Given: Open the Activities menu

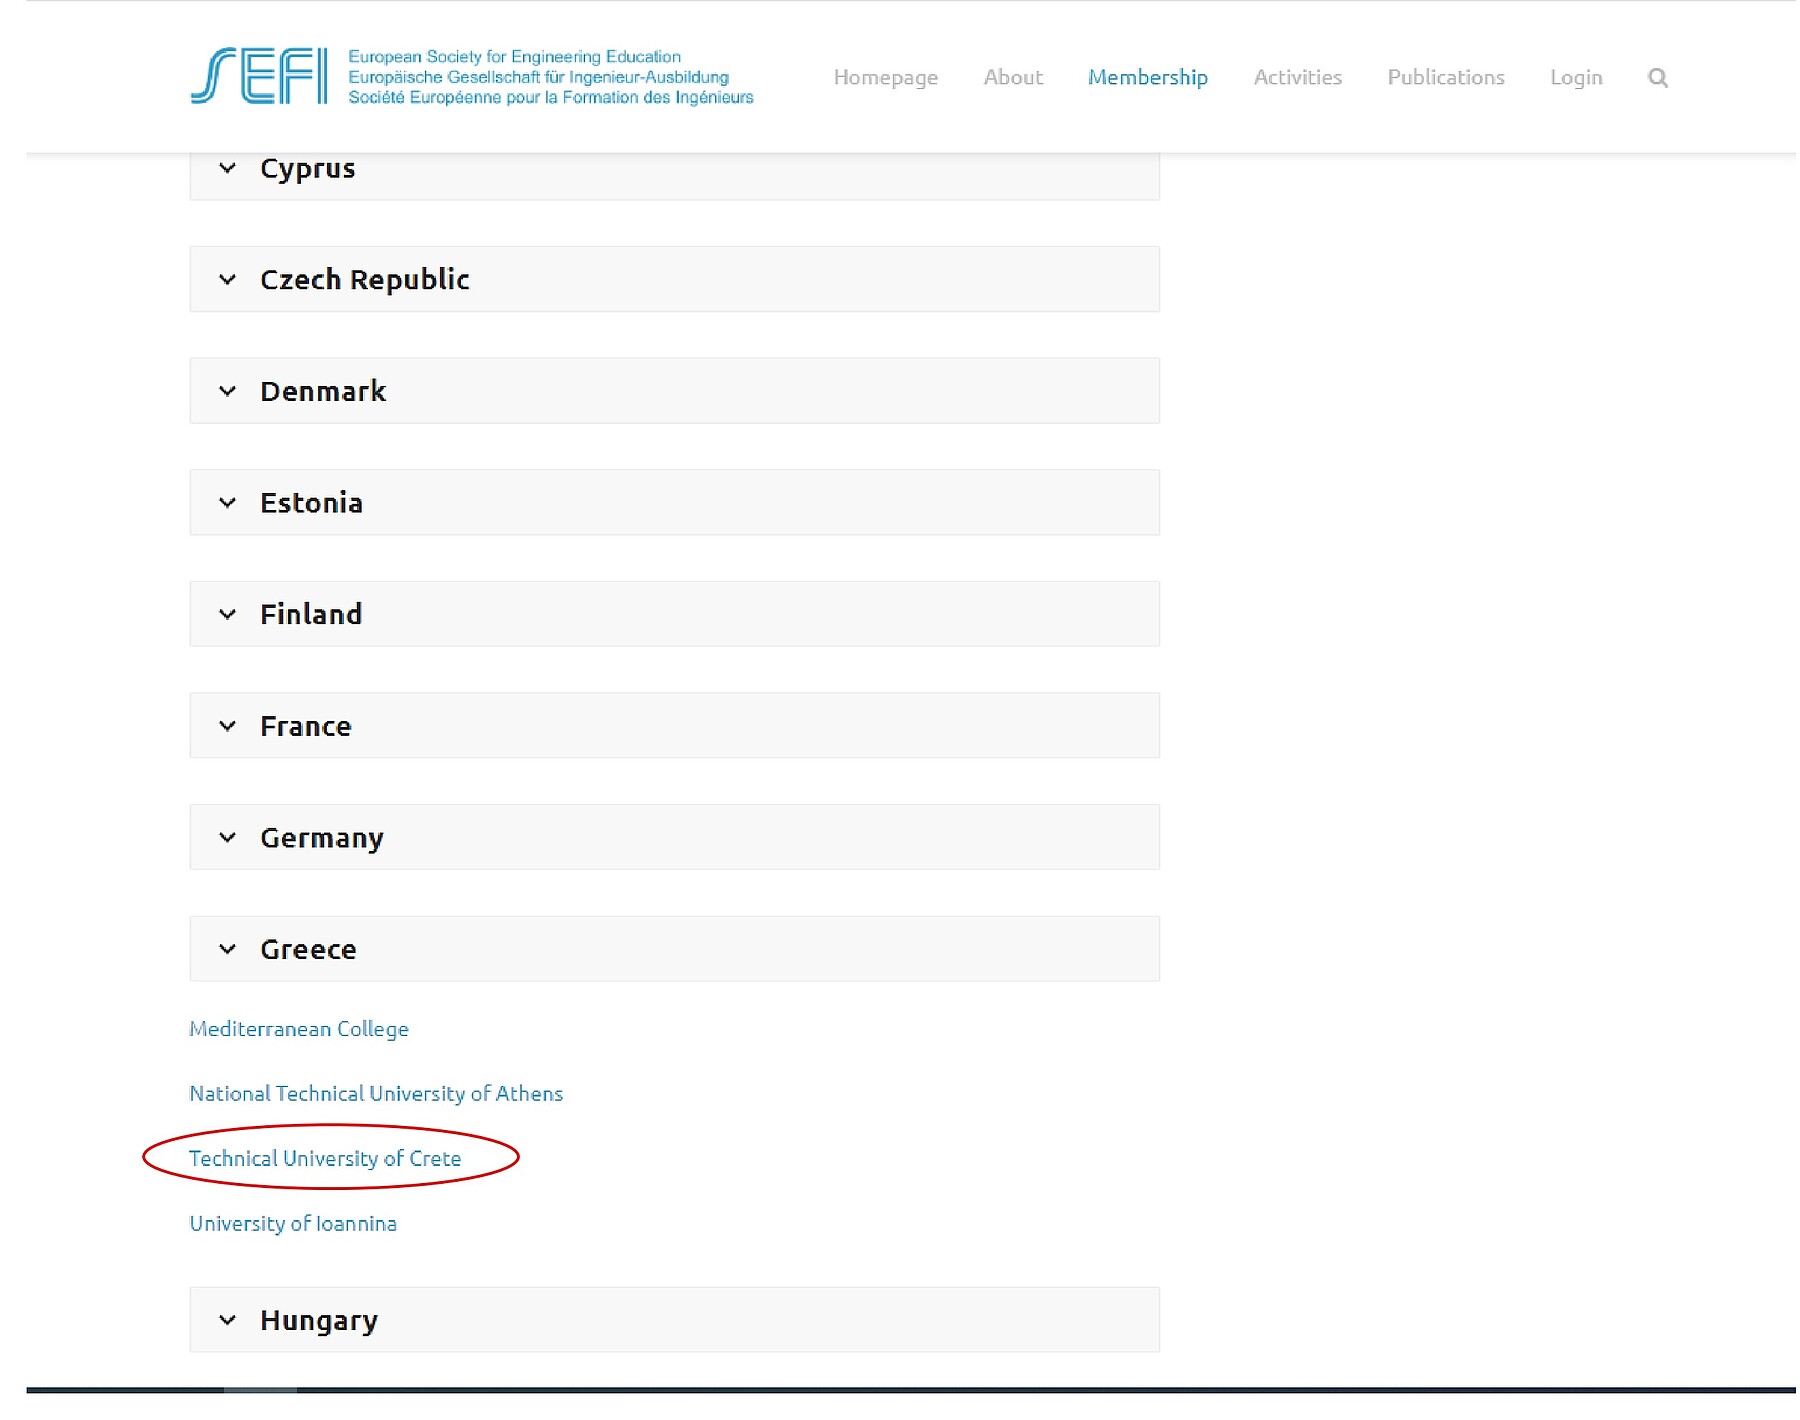Looking at the screenshot, I should point(1297,77).
